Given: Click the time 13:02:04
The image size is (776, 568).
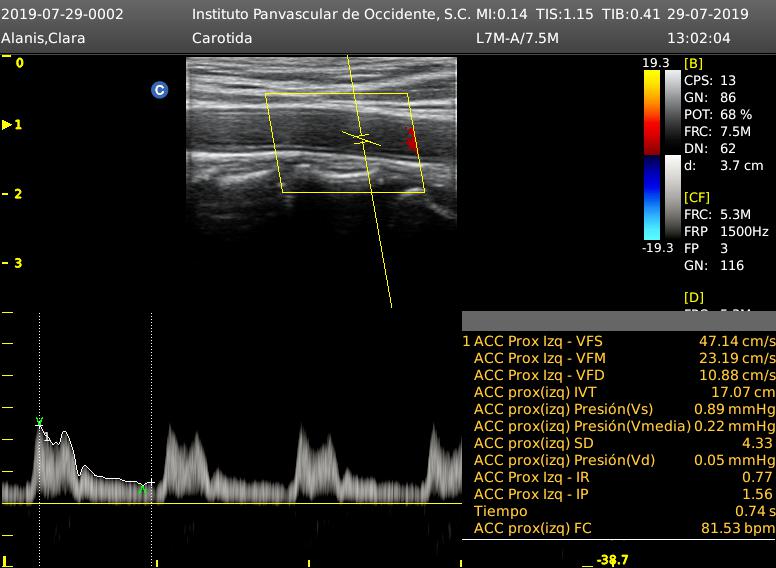Looking at the screenshot, I should pos(699,38).
